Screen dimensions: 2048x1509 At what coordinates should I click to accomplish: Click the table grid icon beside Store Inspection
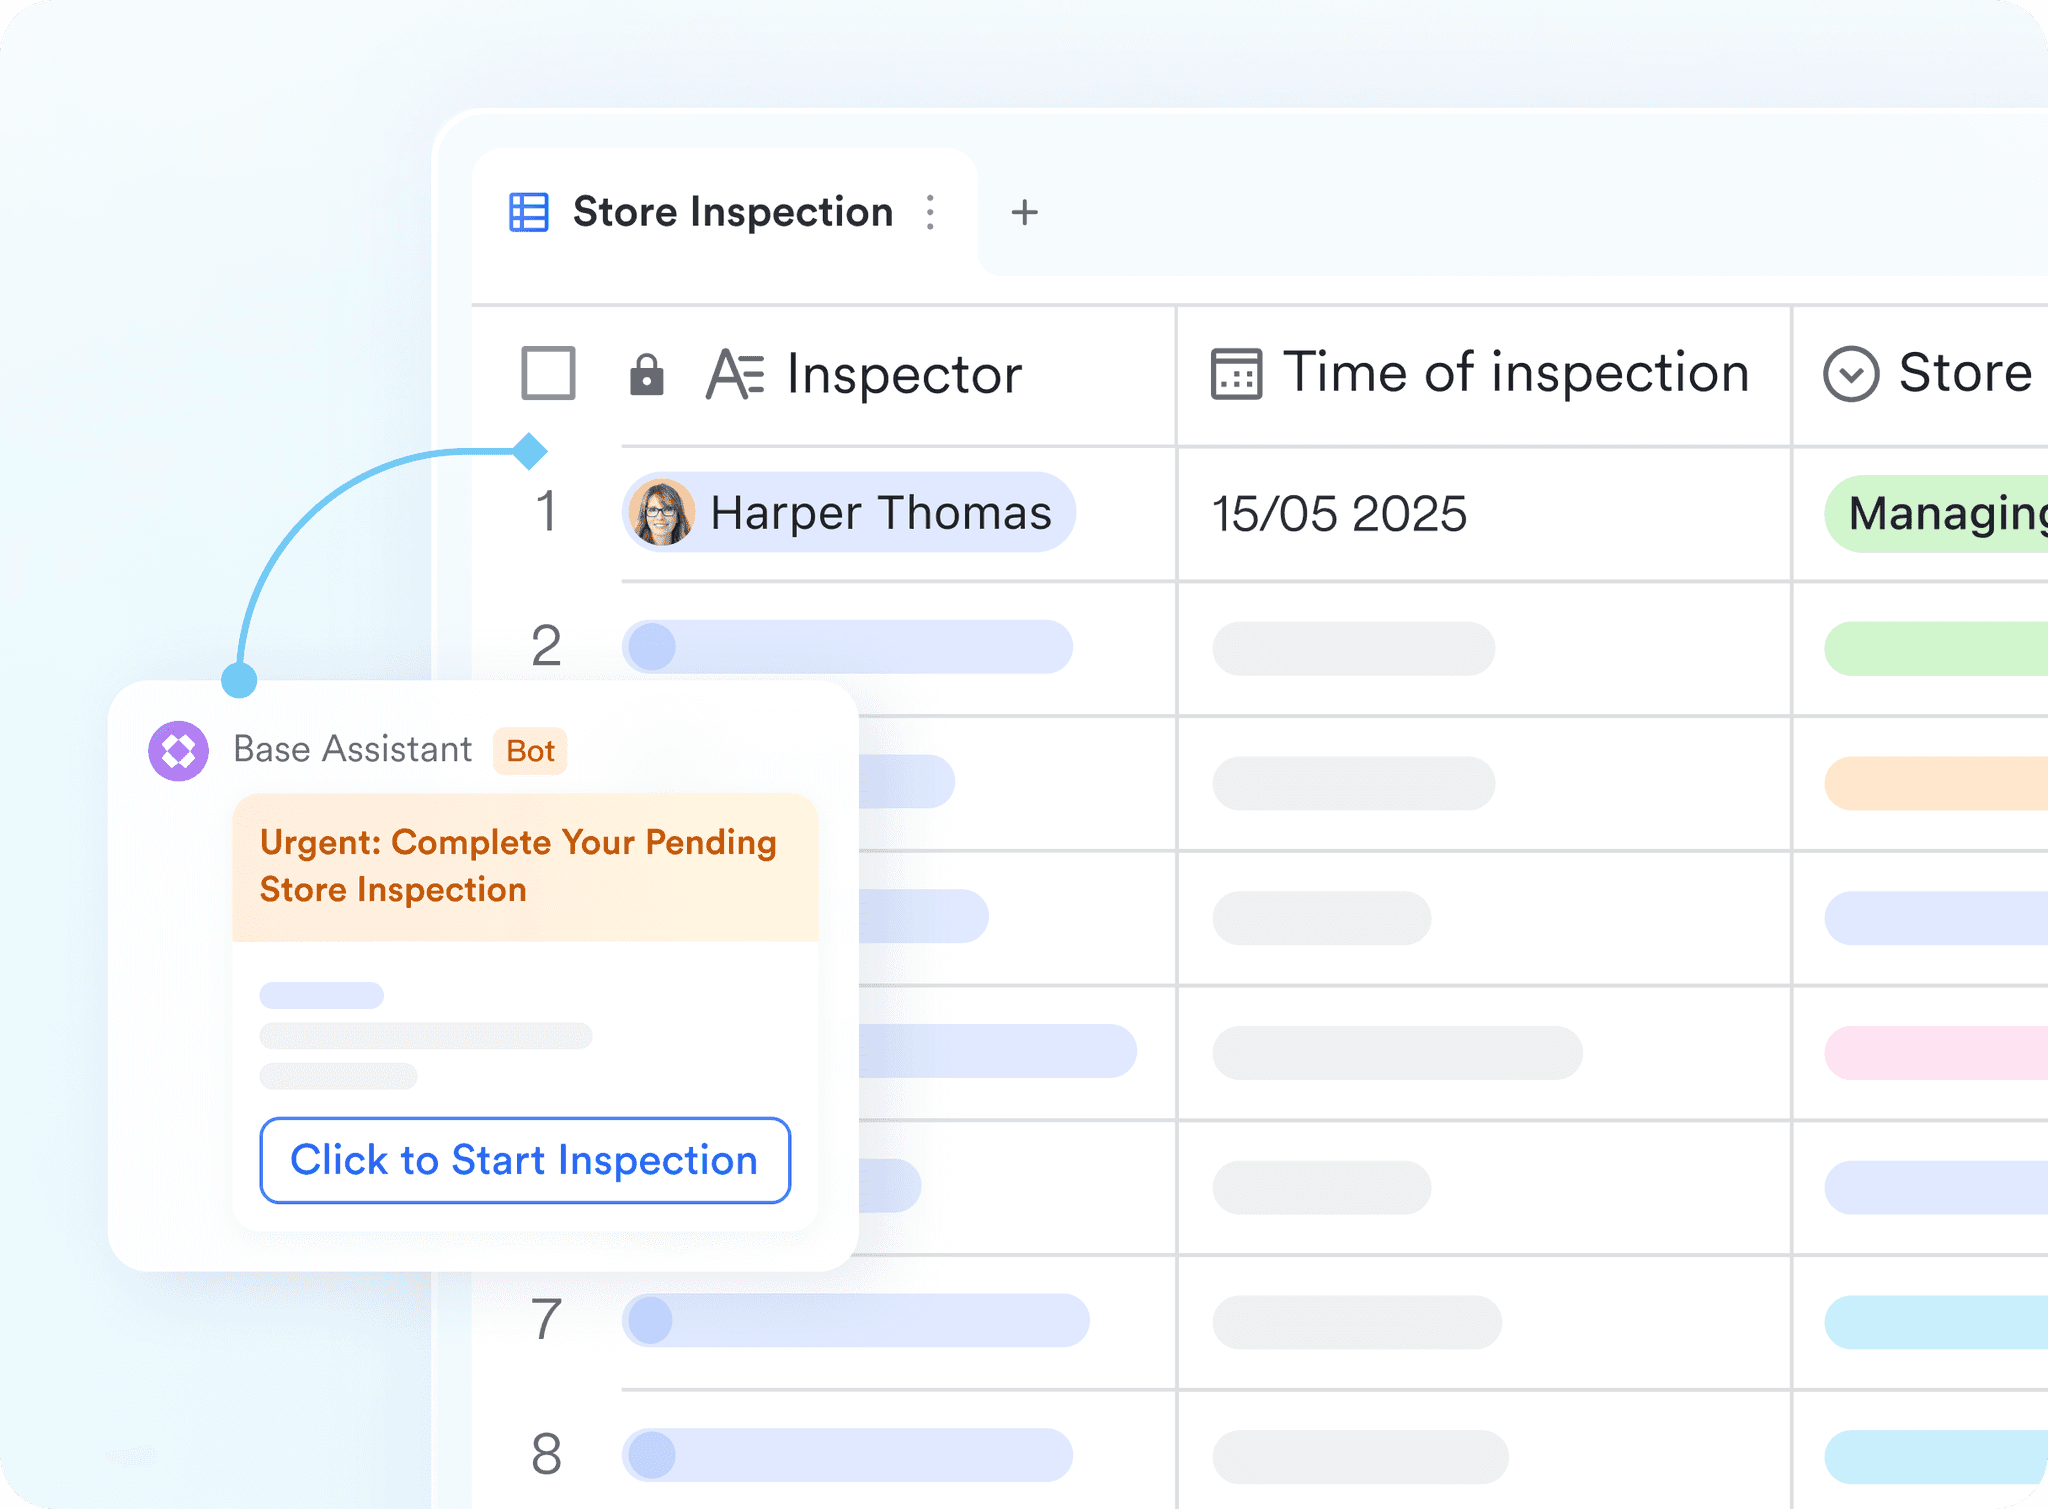528,212
